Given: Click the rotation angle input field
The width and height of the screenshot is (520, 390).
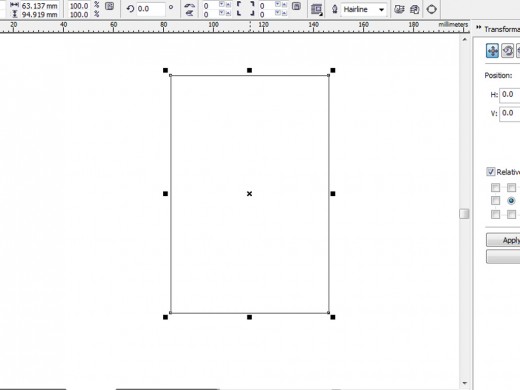Looking at the screenshot, I should point(151,9).
